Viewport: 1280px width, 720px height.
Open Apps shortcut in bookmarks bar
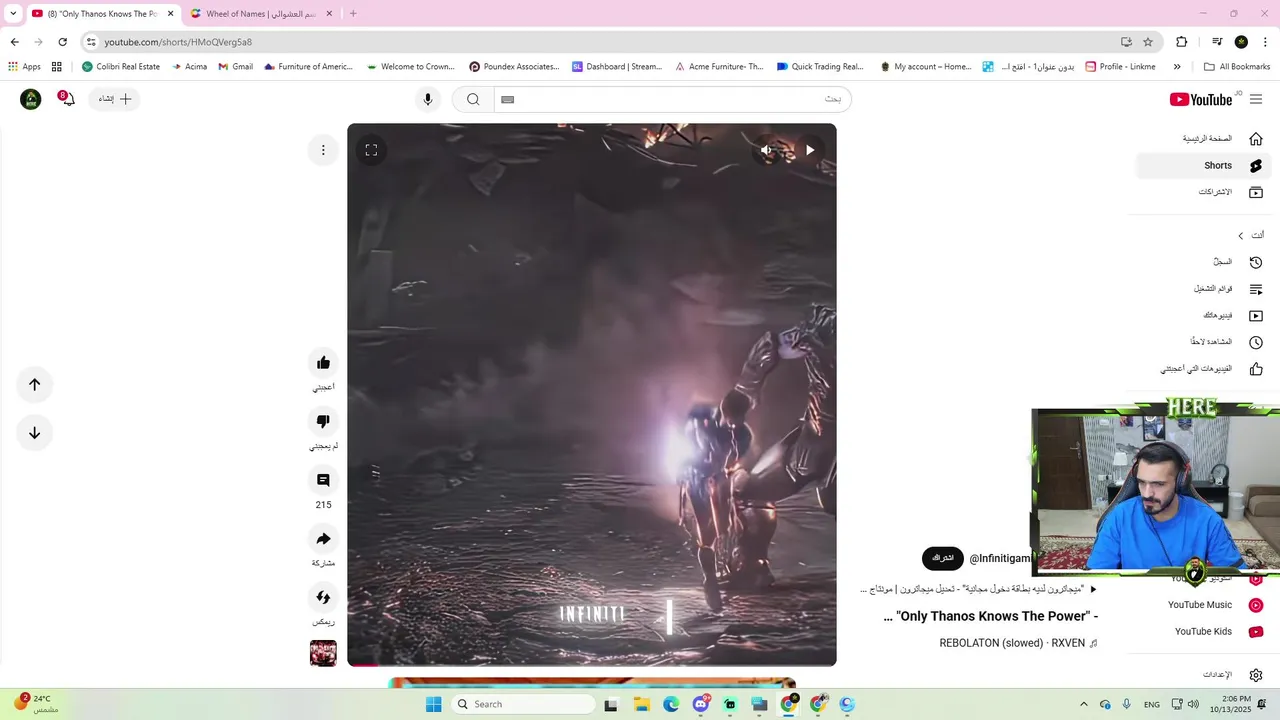[24, 67]
